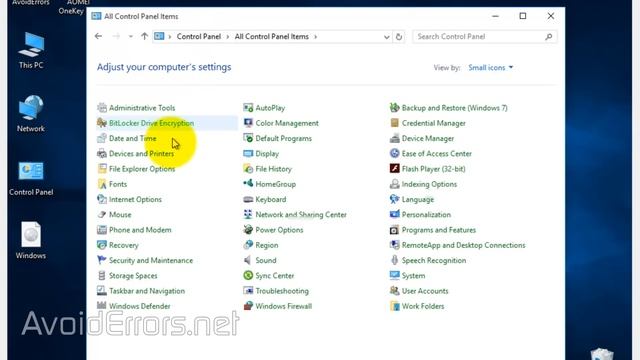The width and height of the screenshot is (640, 360).
Task: Open Backup and Restore (Windows 7) icon
Action: pyautogui.click(x=394, y=108)
